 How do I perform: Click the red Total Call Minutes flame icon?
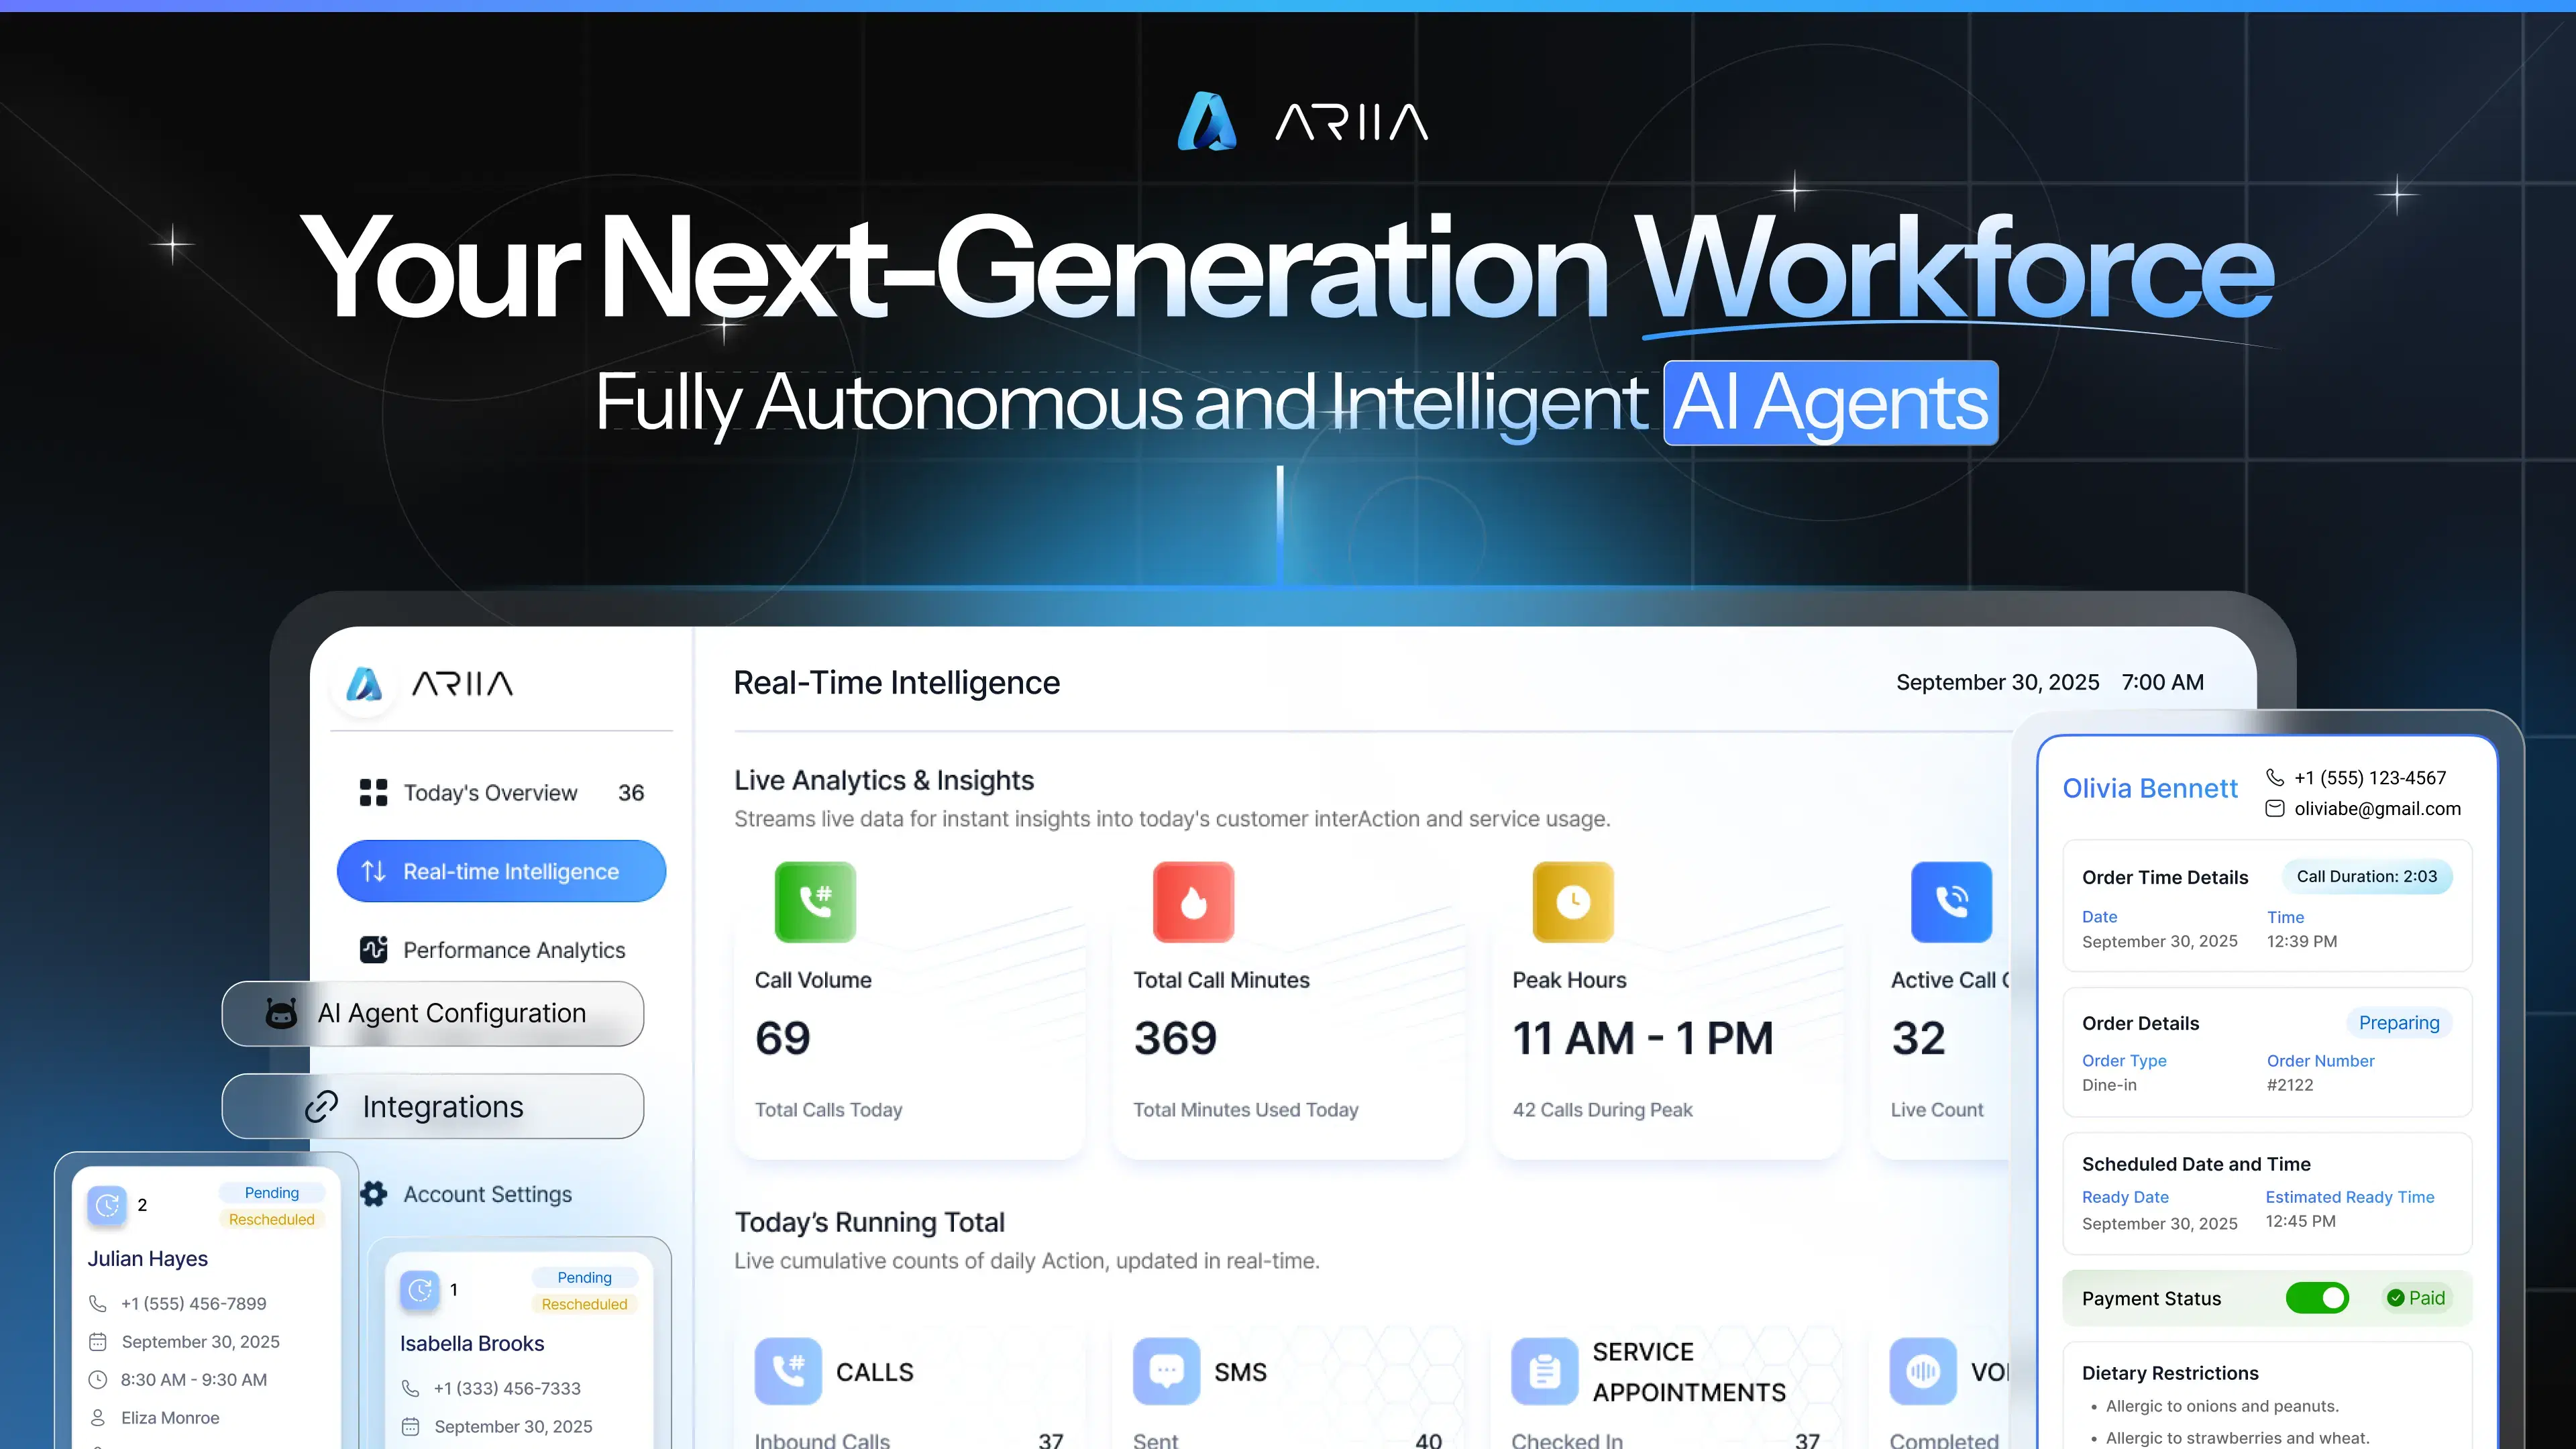coord(1193,902)
